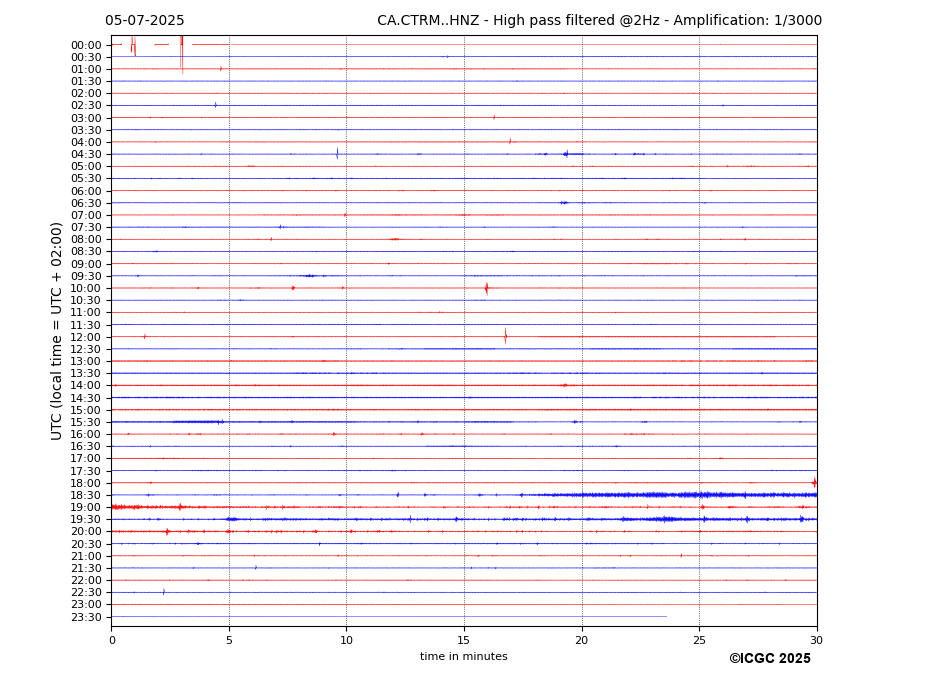Click the 10:00 row time label
Screen dimensions: 927x696
(x=86, y=289)
